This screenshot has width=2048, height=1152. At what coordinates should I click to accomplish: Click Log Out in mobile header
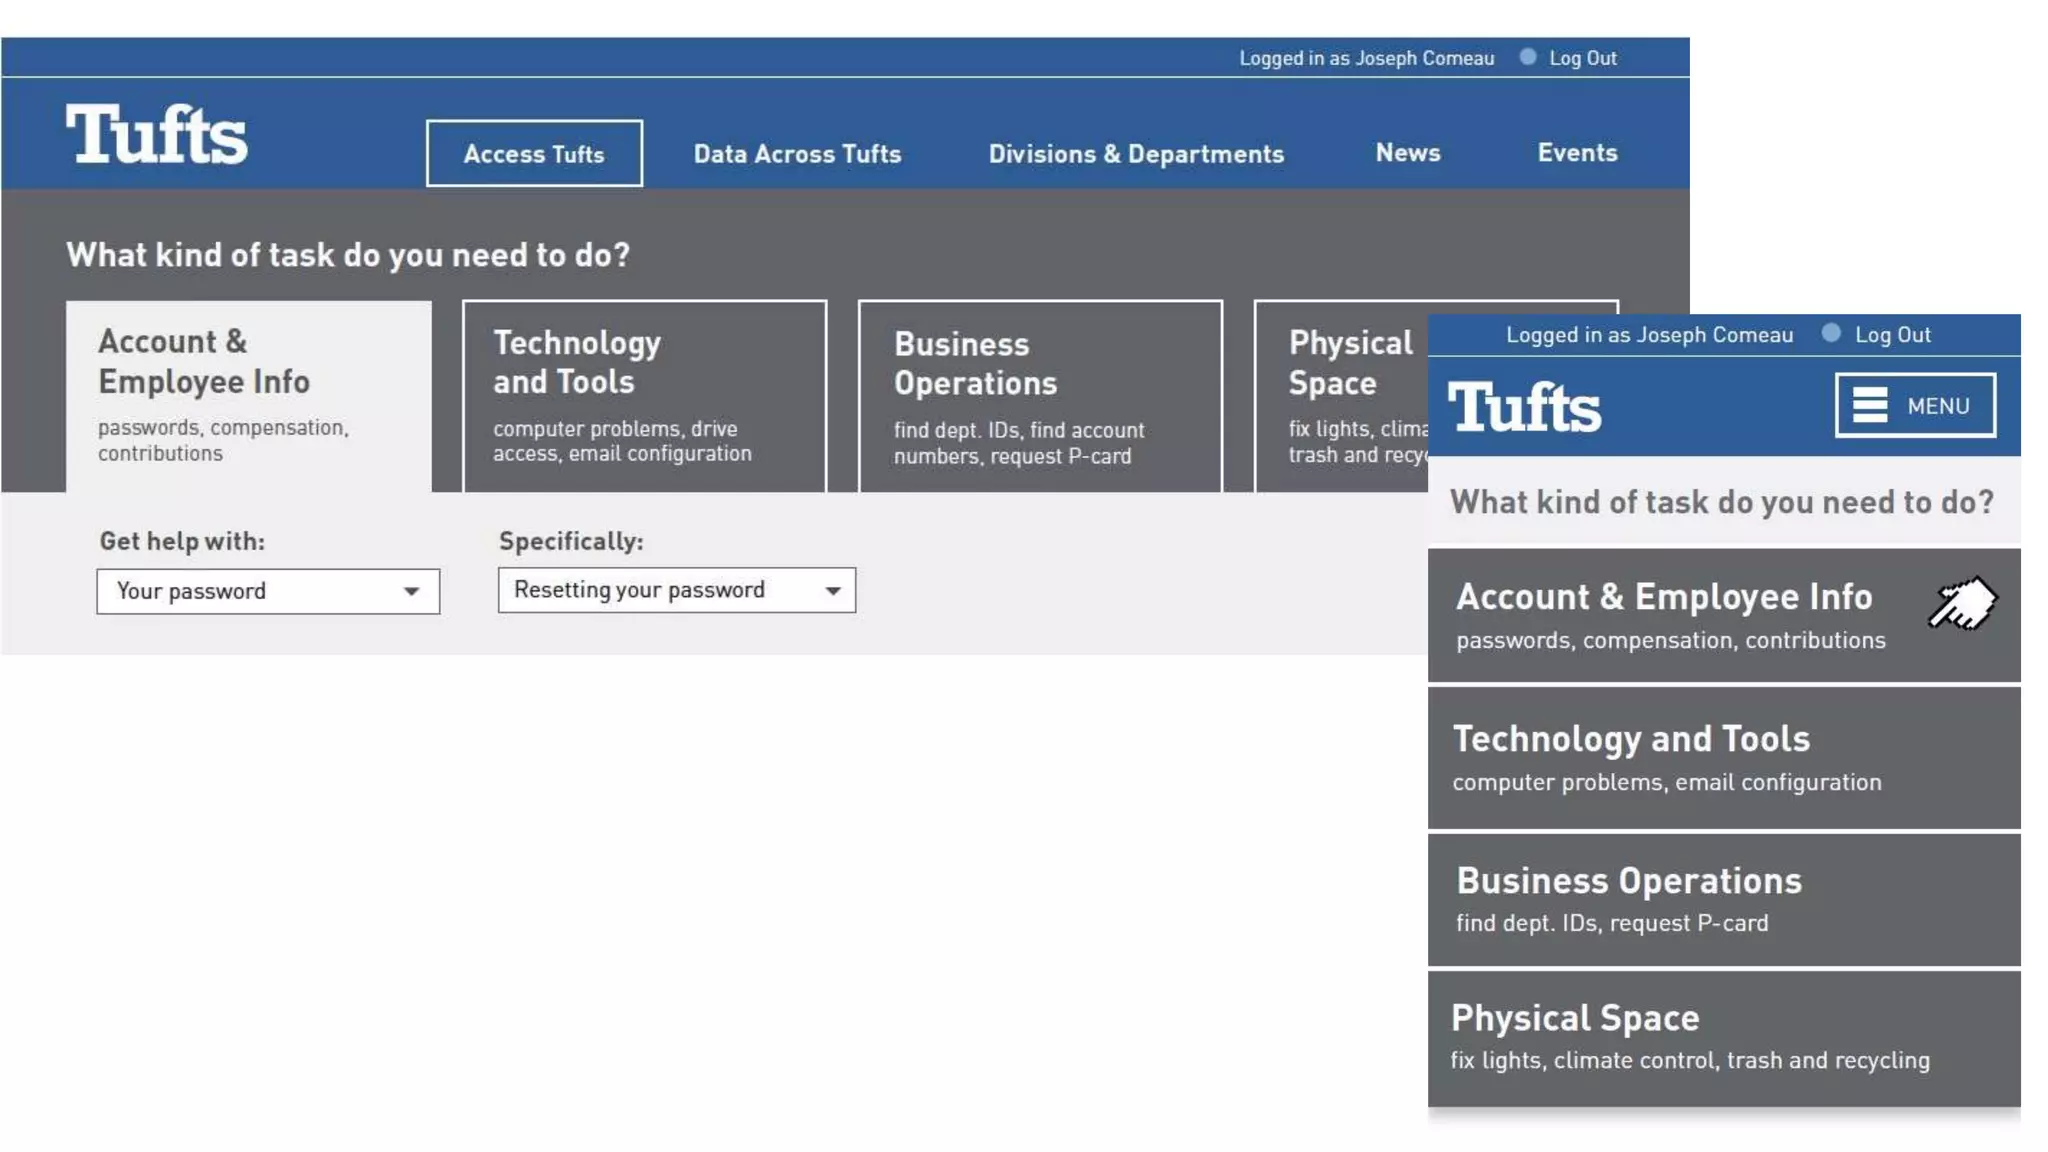(x=1892, y=335)
